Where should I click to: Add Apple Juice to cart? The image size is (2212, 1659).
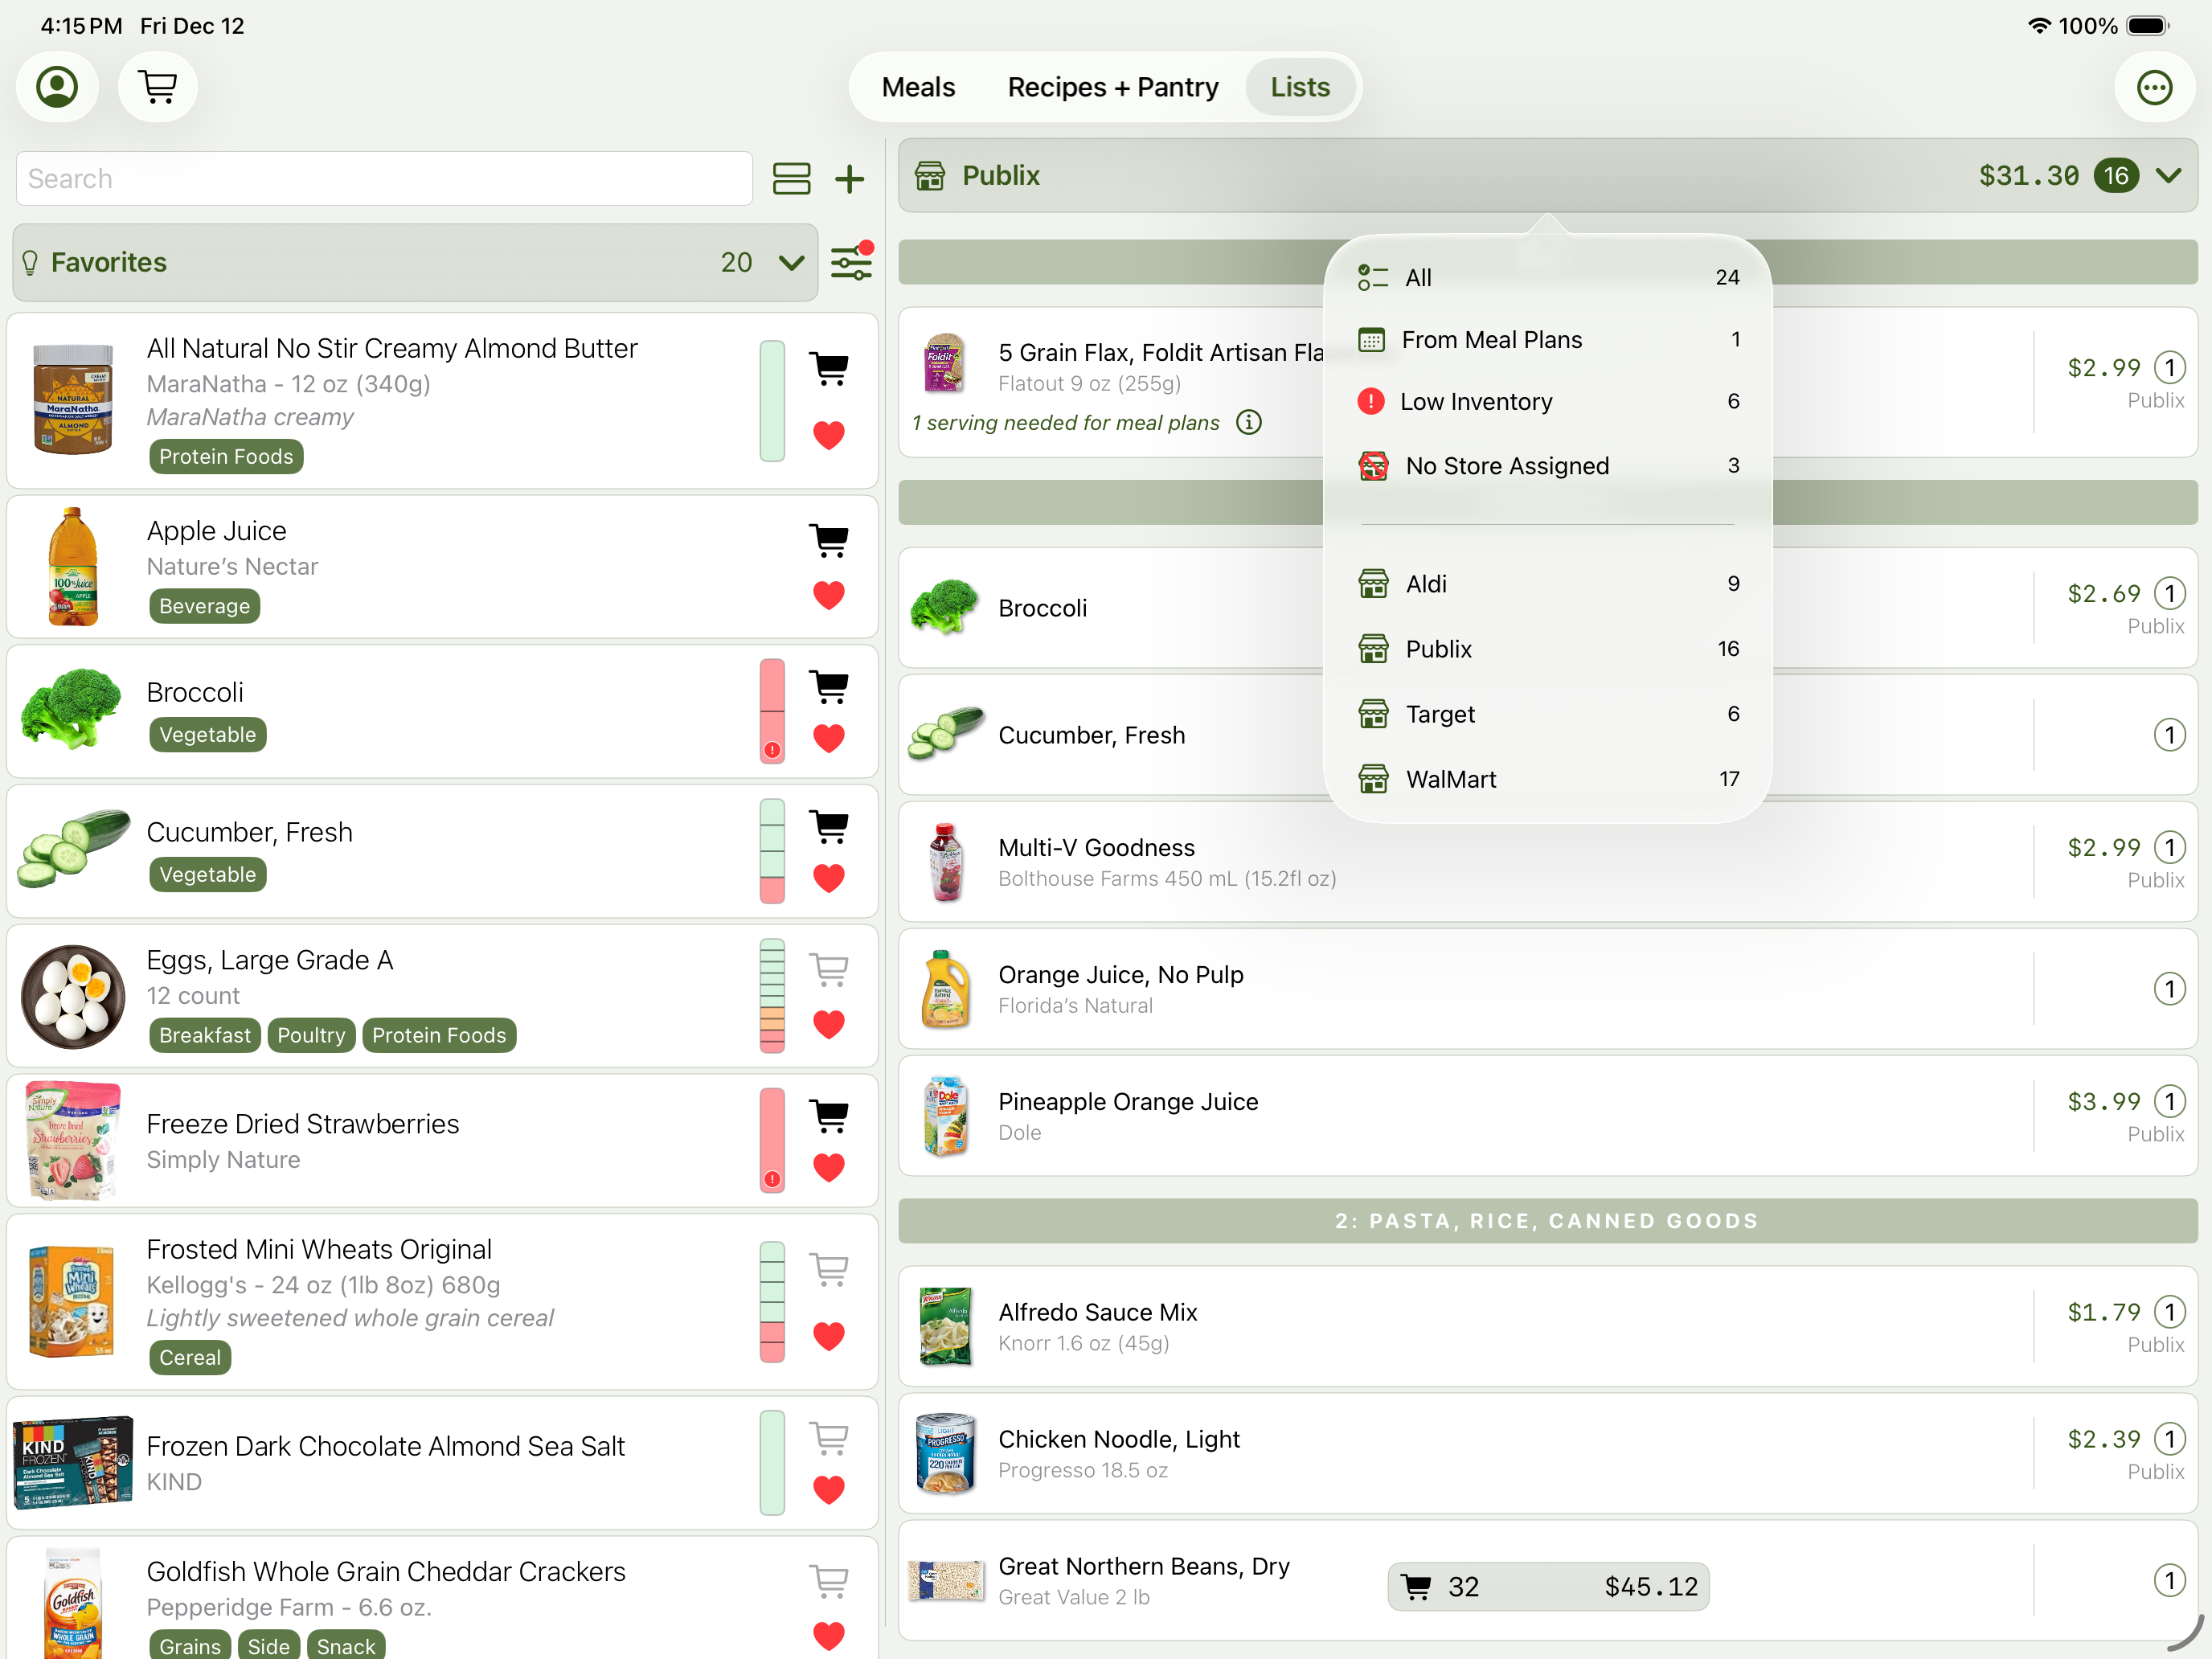828,540
